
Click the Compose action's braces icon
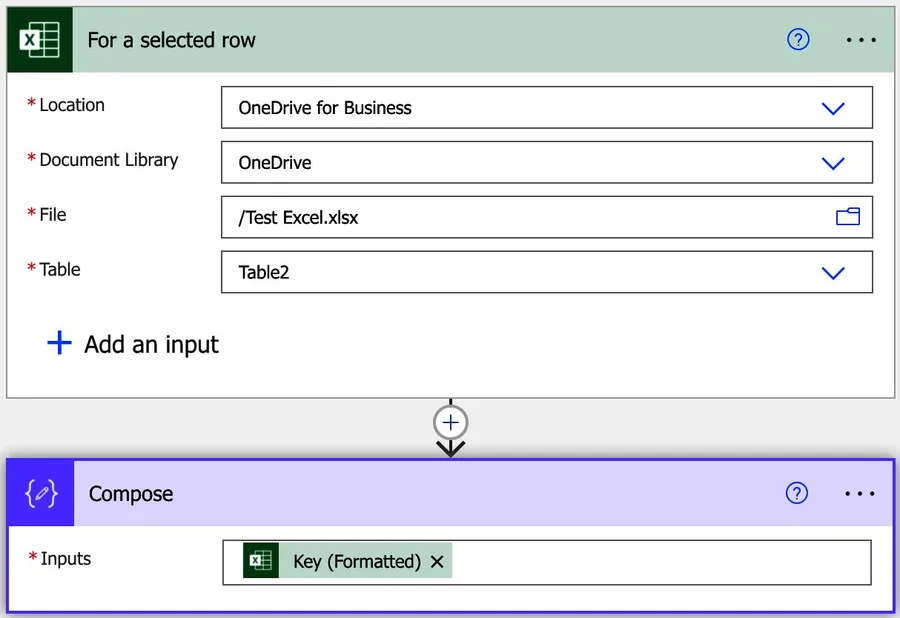coord(40,493)
